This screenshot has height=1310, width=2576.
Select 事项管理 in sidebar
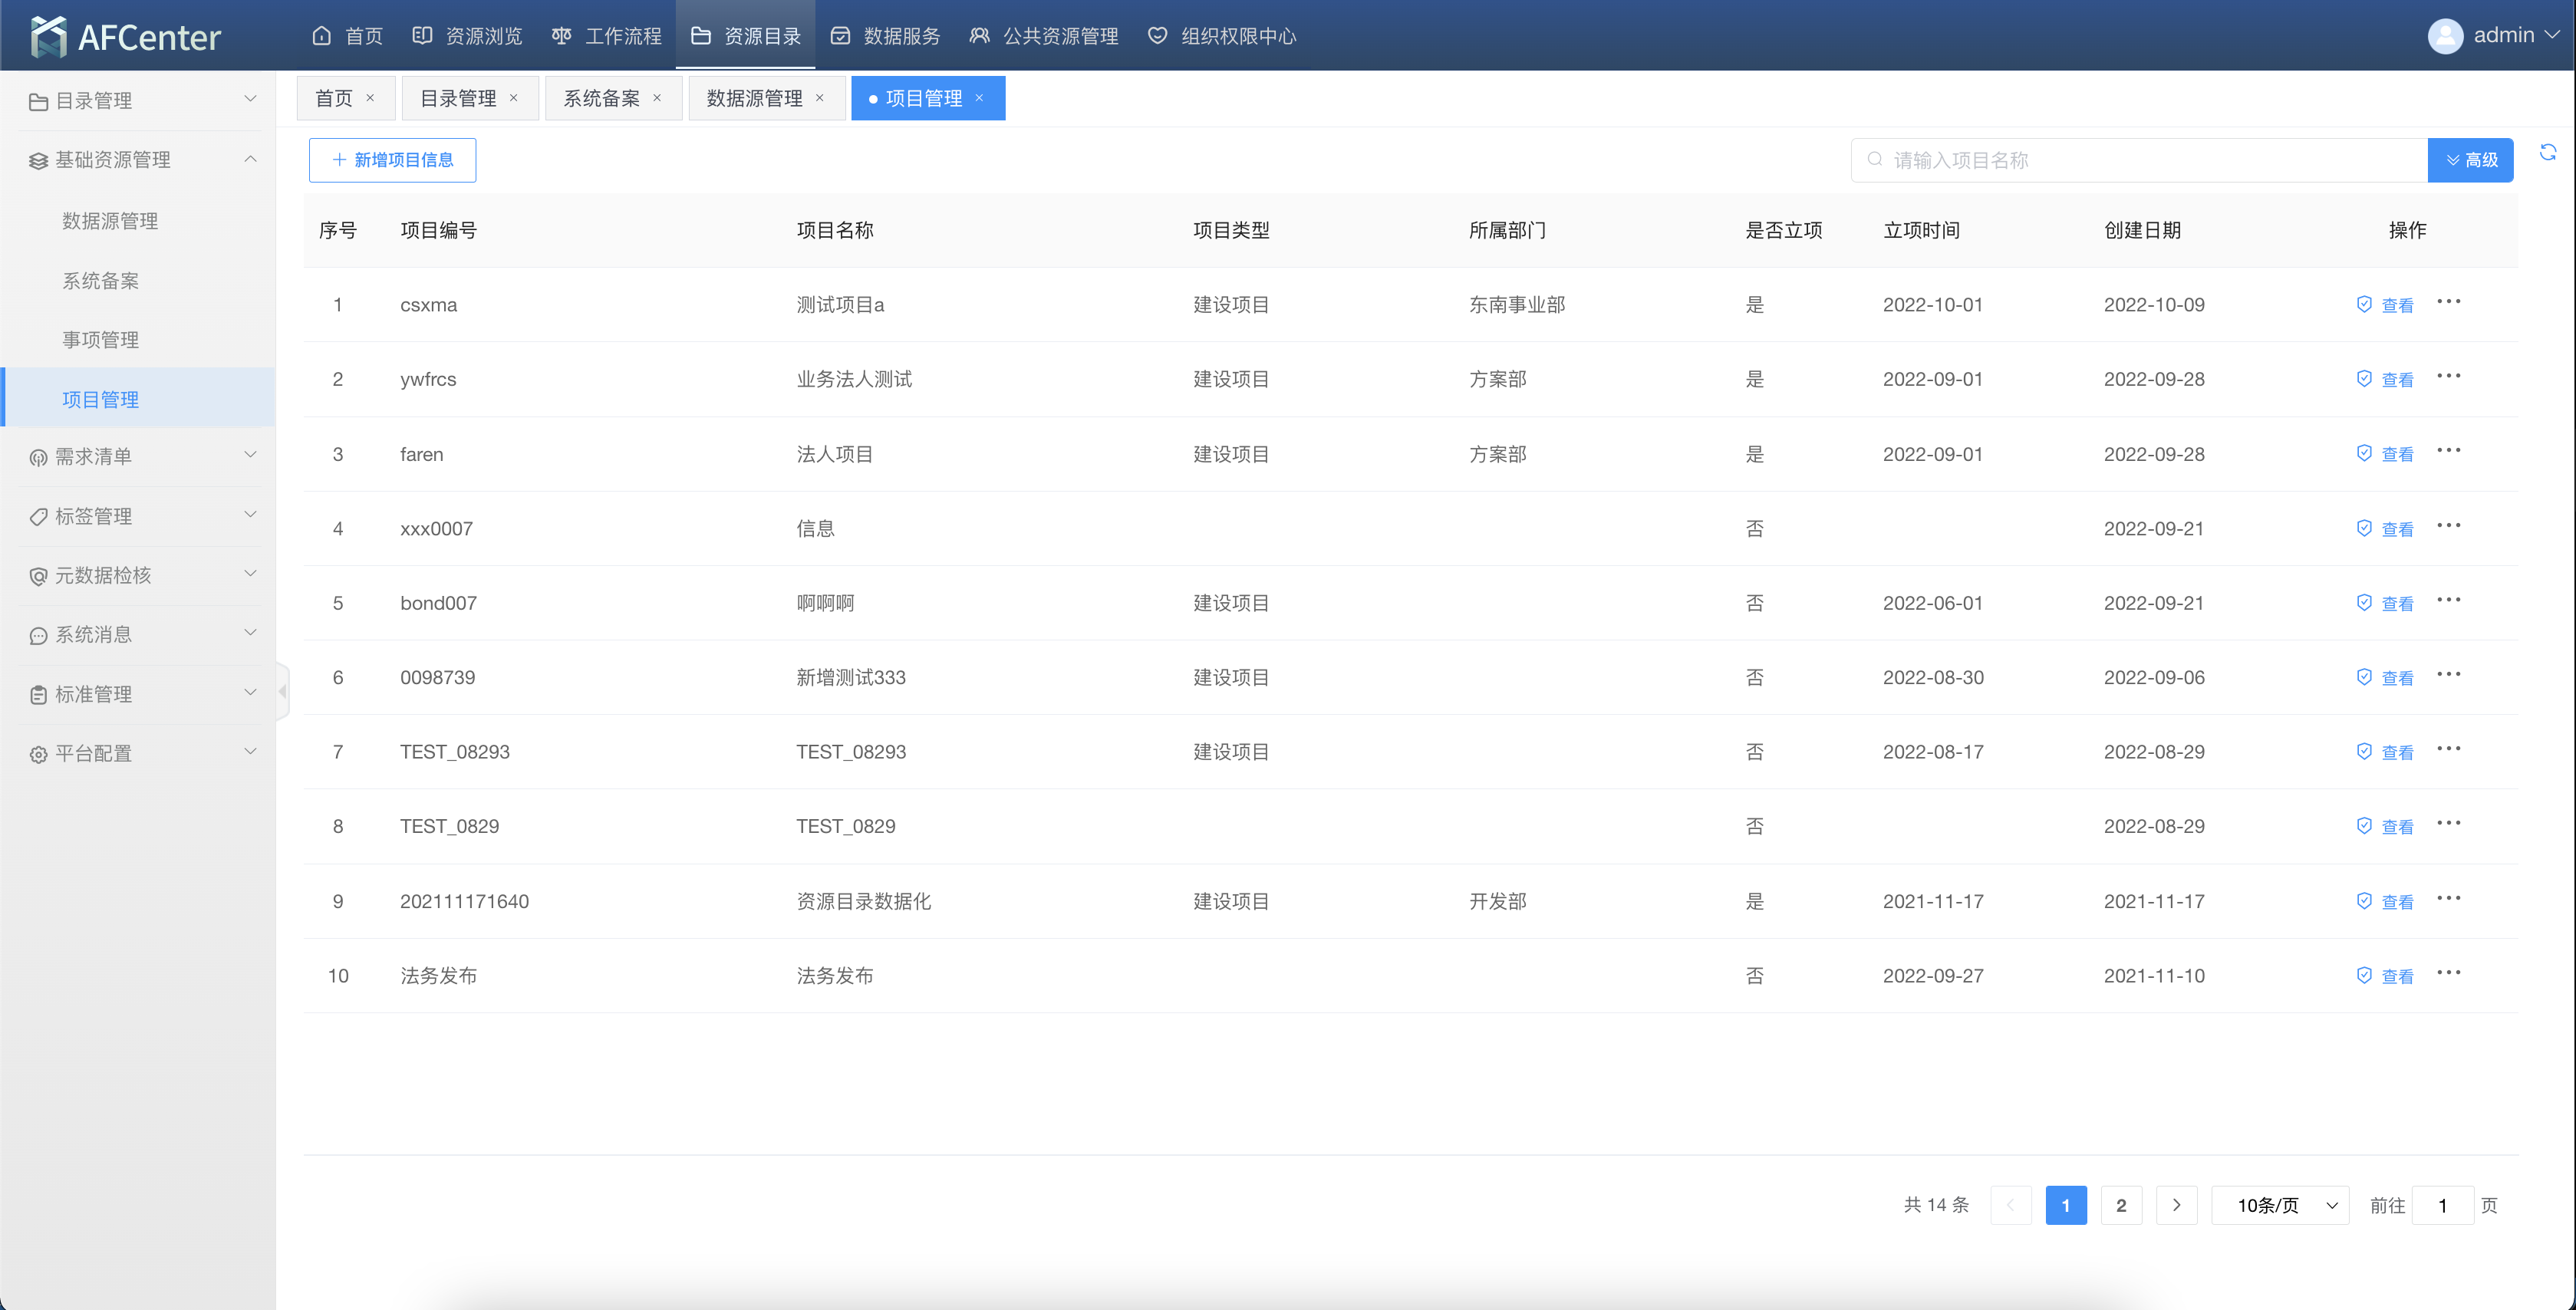click(x=139, y=340)
